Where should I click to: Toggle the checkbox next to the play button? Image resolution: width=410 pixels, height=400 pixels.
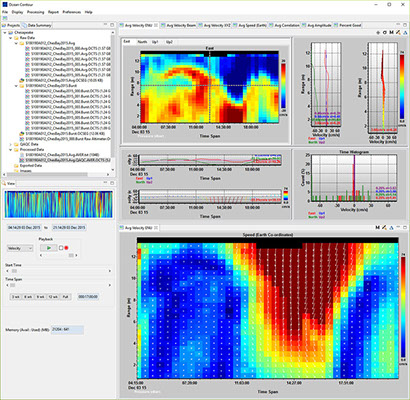[x=61, y=248]
